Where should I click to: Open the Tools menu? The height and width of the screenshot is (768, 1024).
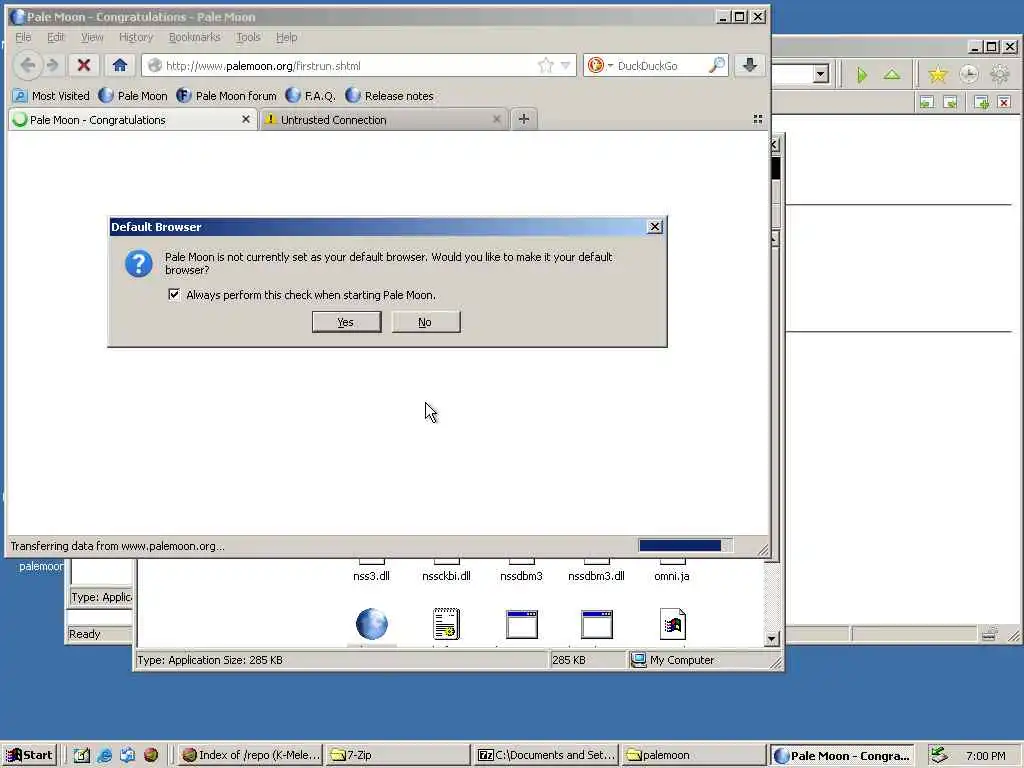tap(248, 37)
